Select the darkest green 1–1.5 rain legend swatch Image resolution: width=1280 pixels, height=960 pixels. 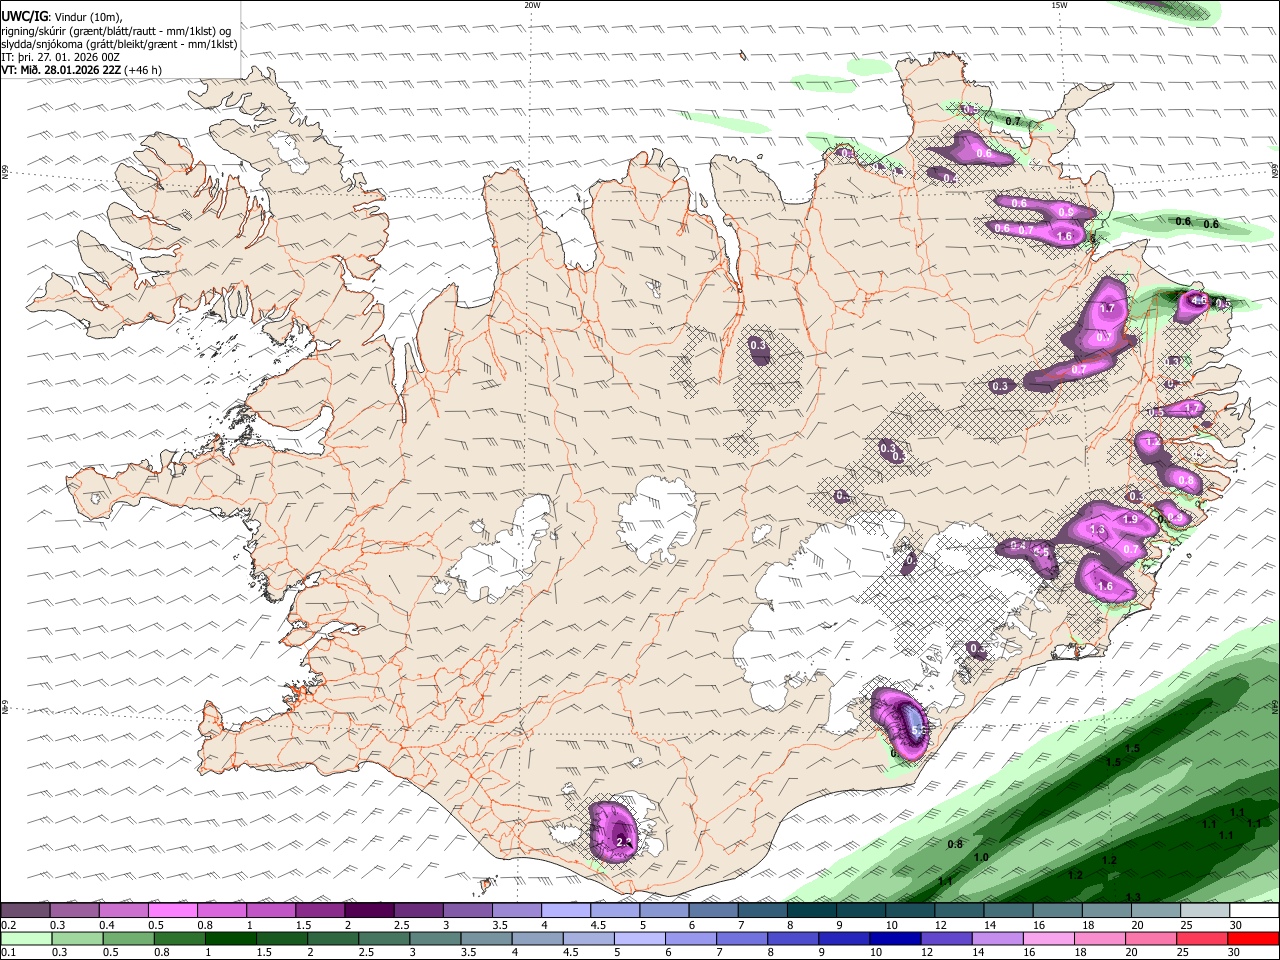231,939
